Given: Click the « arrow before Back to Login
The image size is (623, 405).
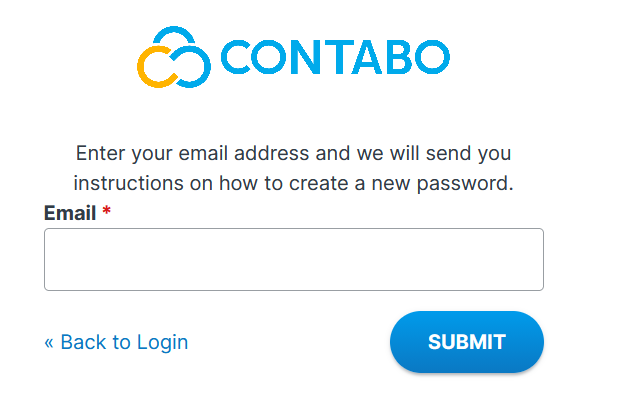Looking at the screenshot, I should click(49, 342).
